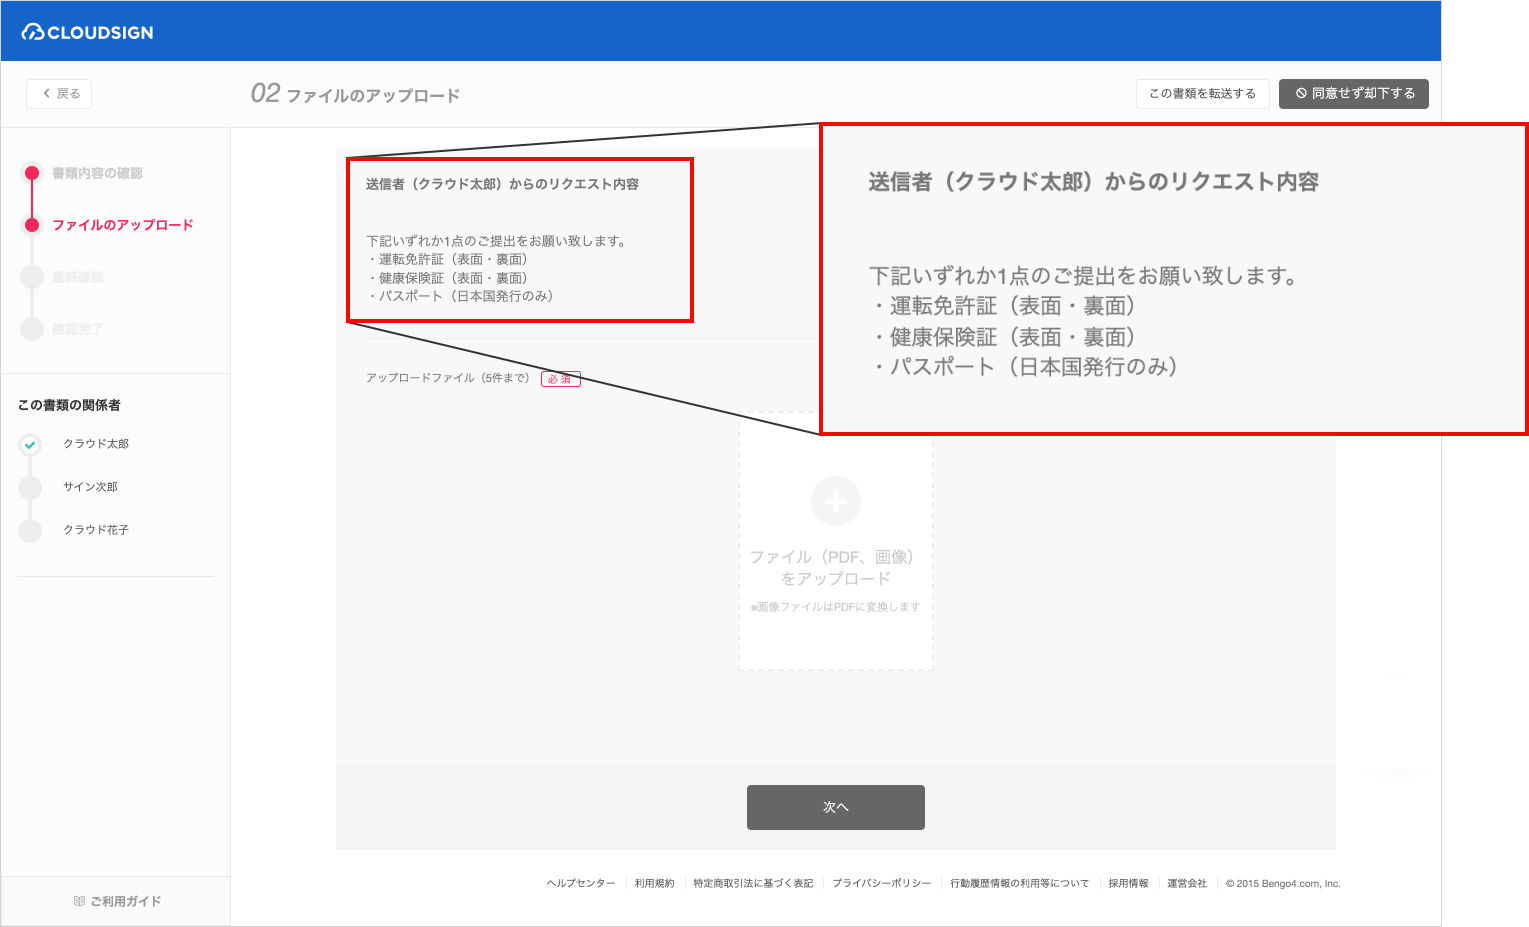The image size is (1529, 927).
Task: Select the 最終確認 step
Action: 78,277
